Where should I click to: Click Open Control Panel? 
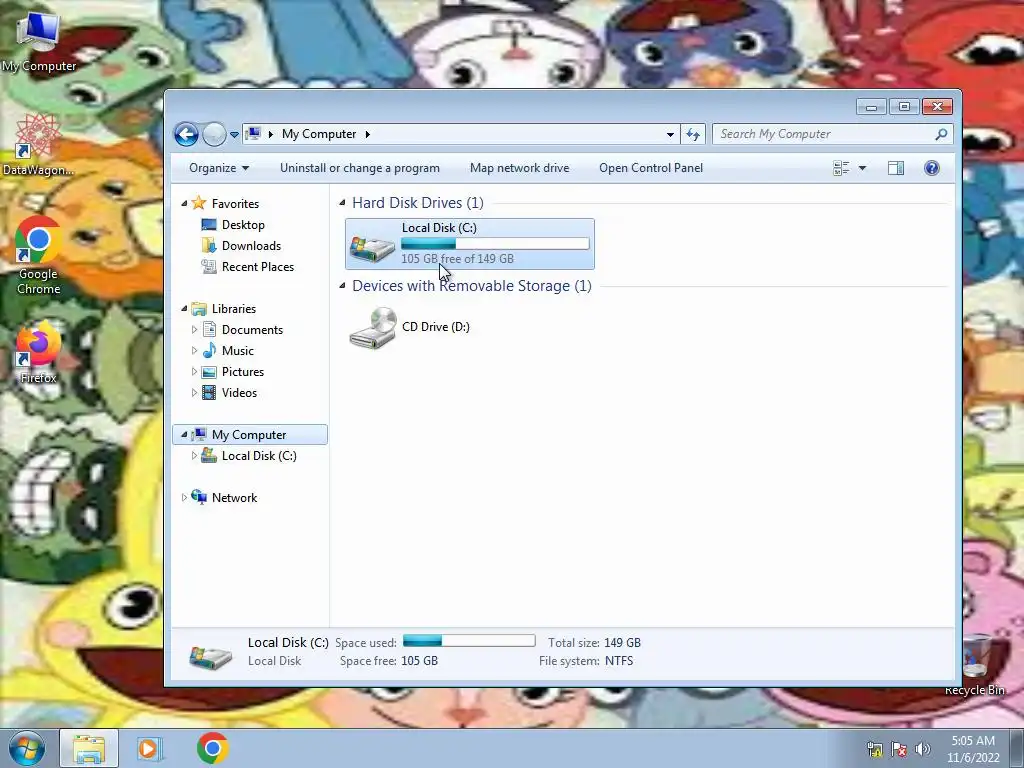[651, 168]
